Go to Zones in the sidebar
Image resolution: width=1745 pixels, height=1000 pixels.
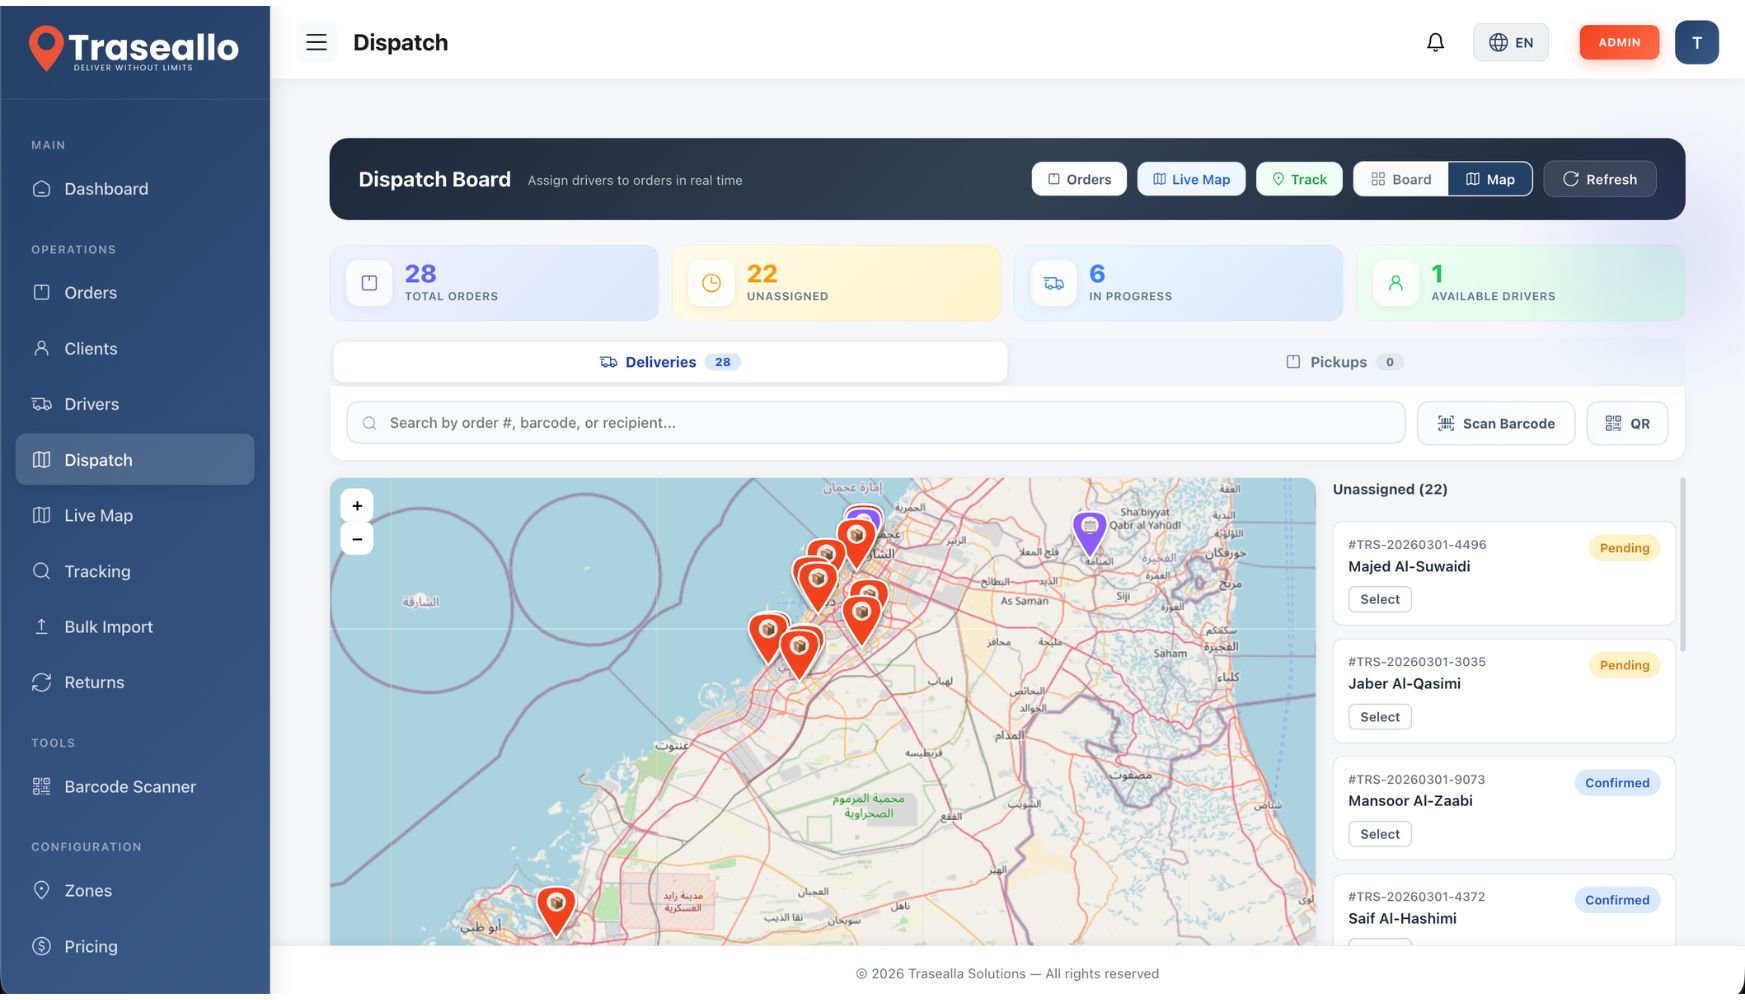point(88,891)
